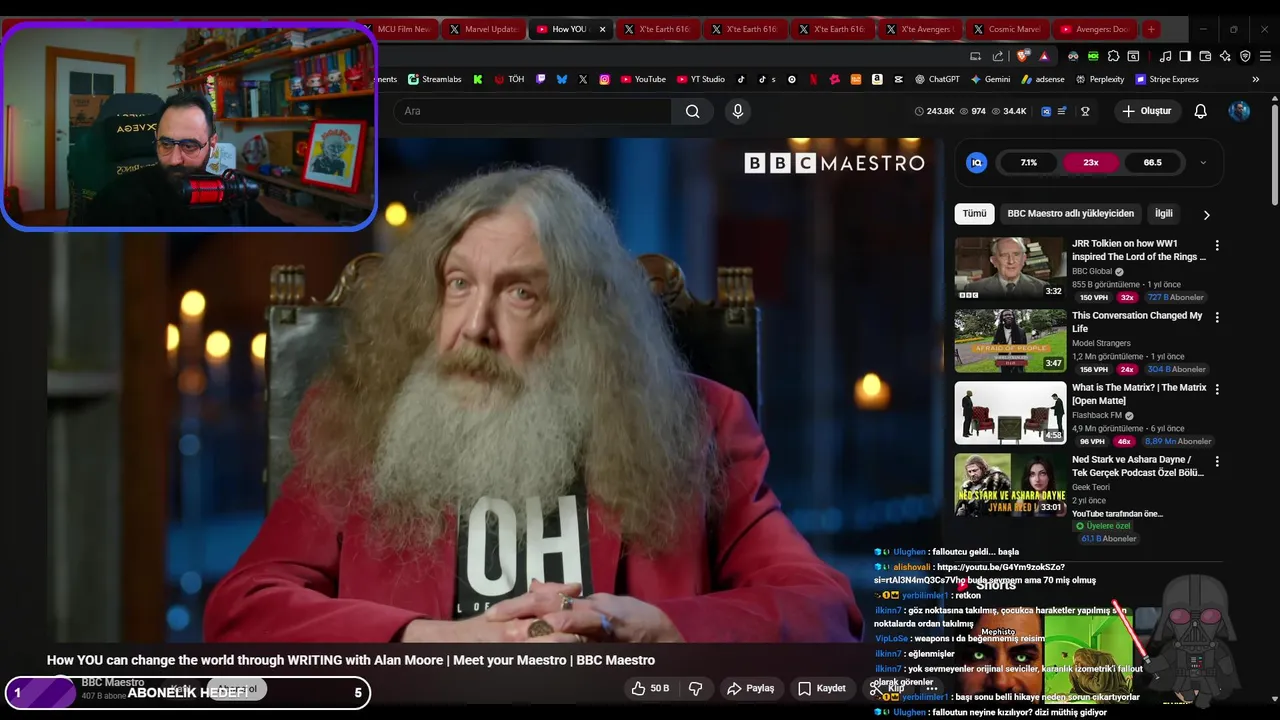The image size is (1280, 720).
Task: Open the Twitch bookmark icon
Action: click(540, 79)
